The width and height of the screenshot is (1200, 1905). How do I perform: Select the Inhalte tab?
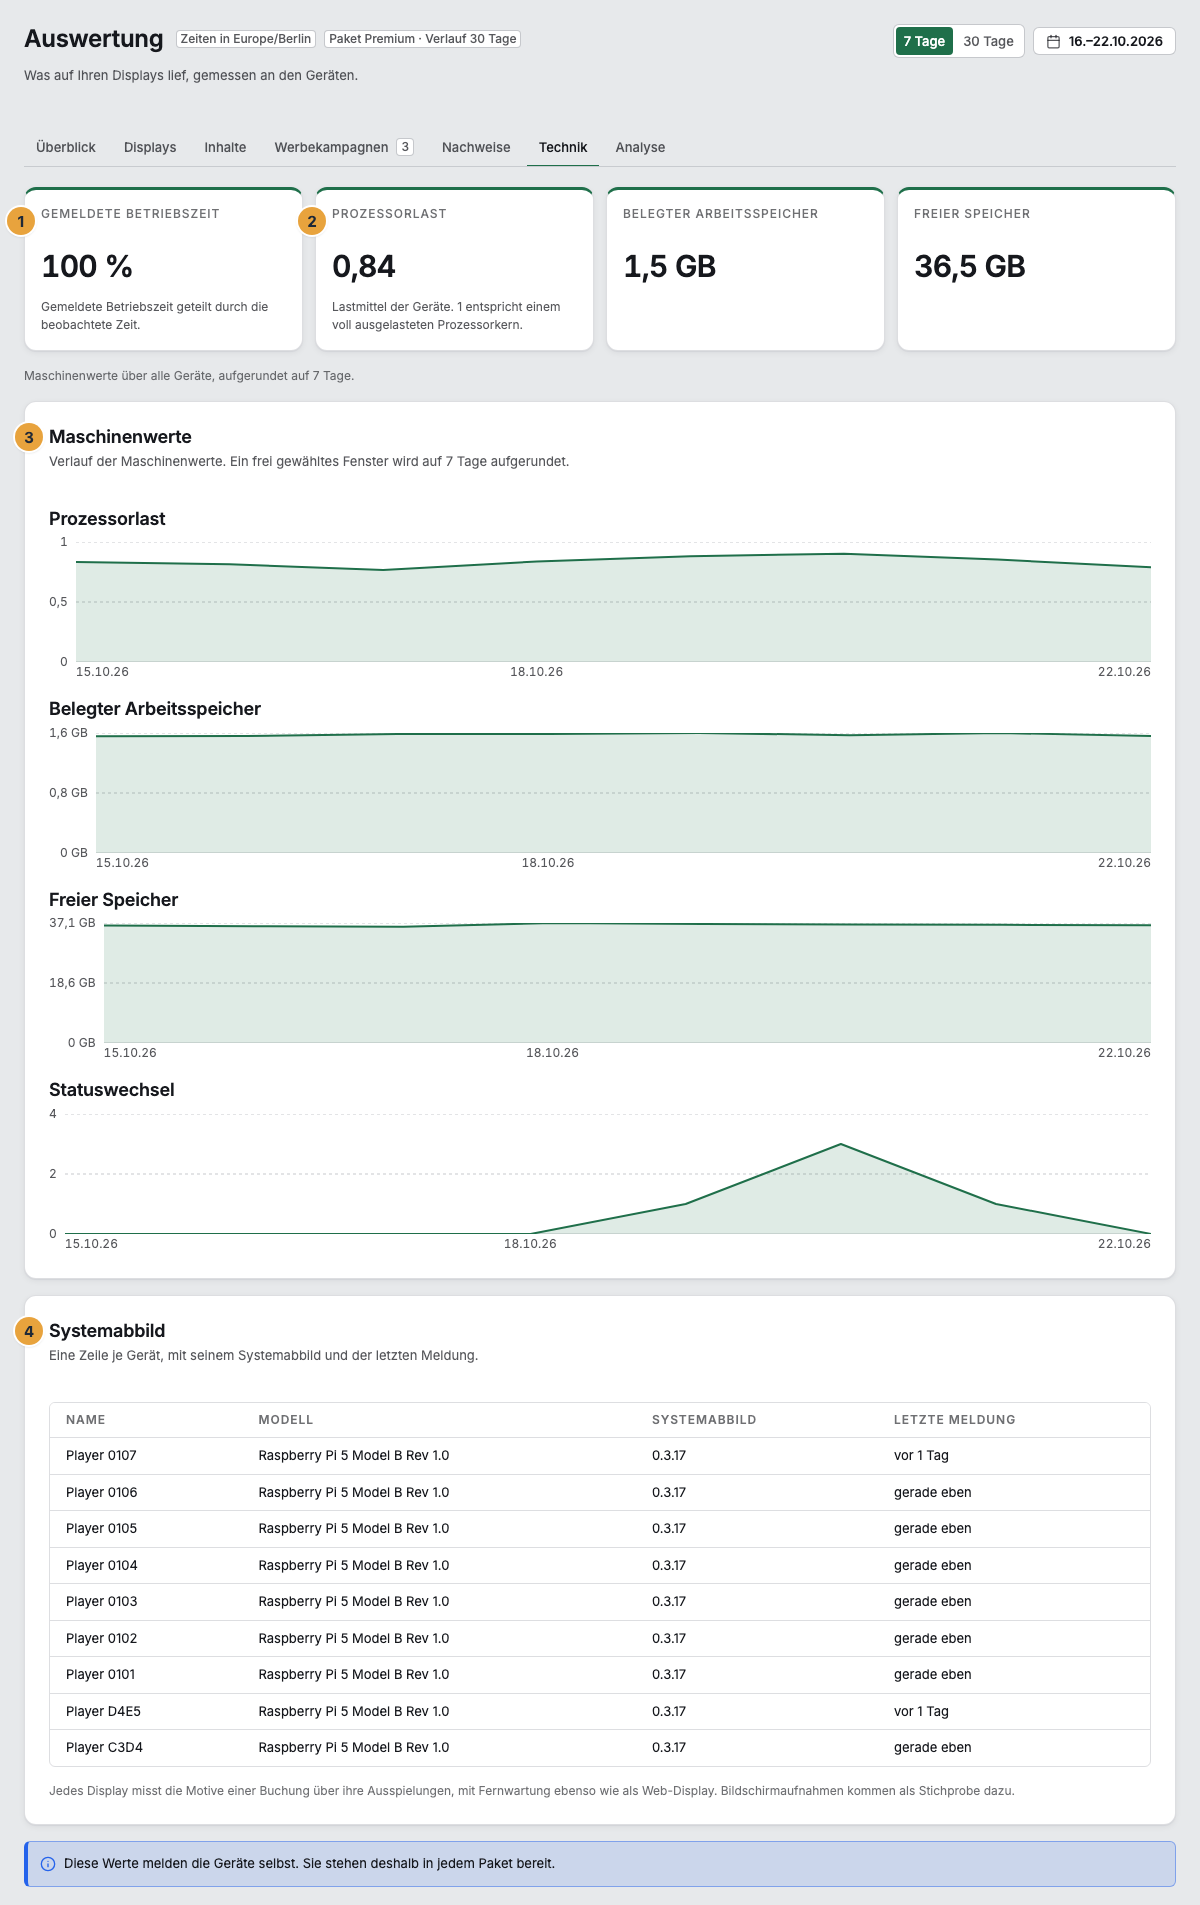coord(225,147)
